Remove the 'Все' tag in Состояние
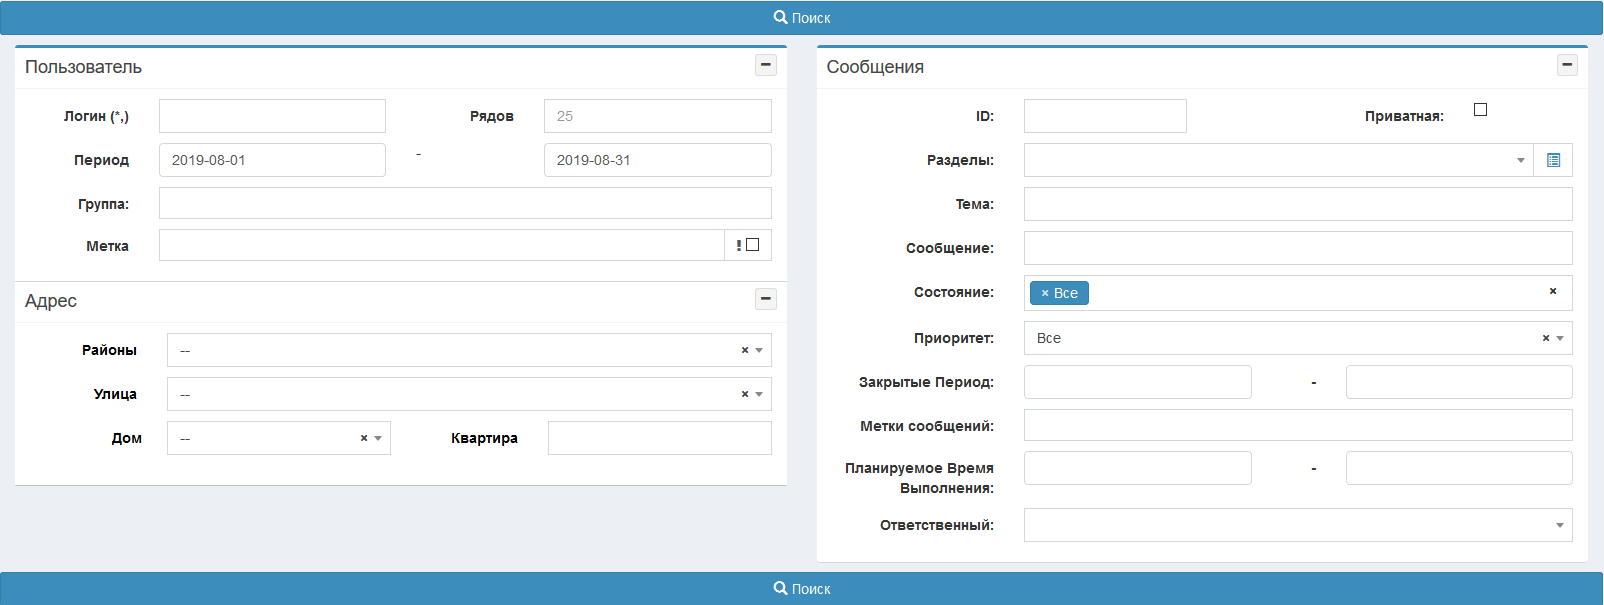The width and height of the screenshot is (1604, 605). point(1045,293)
